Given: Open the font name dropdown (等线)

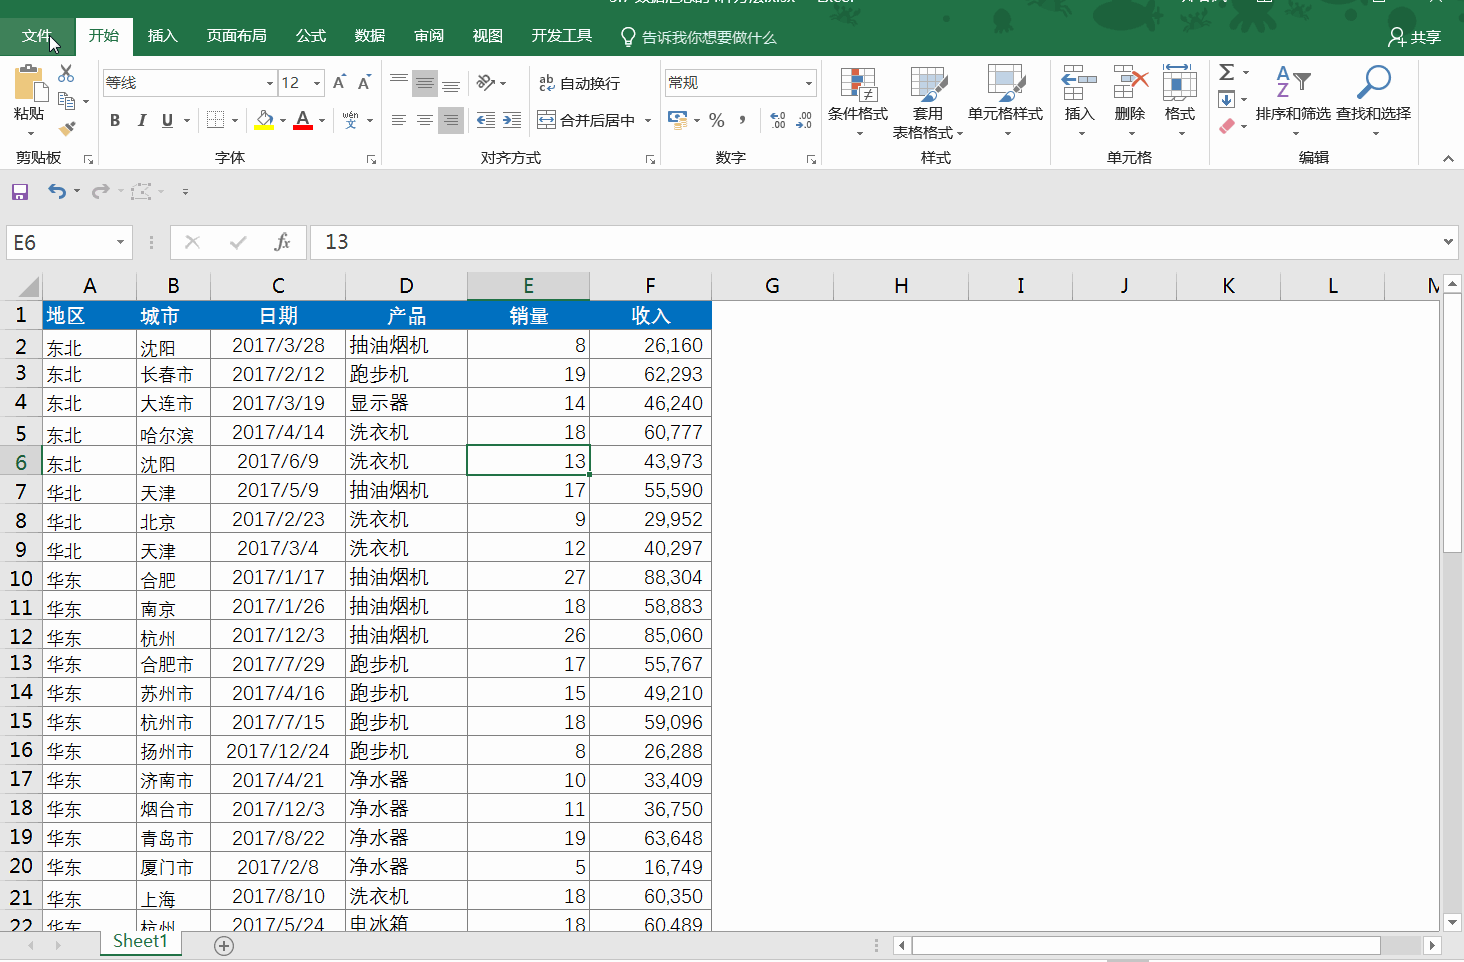Looking at the screenshot, I should pyautogui.click(x=269, y=83).
